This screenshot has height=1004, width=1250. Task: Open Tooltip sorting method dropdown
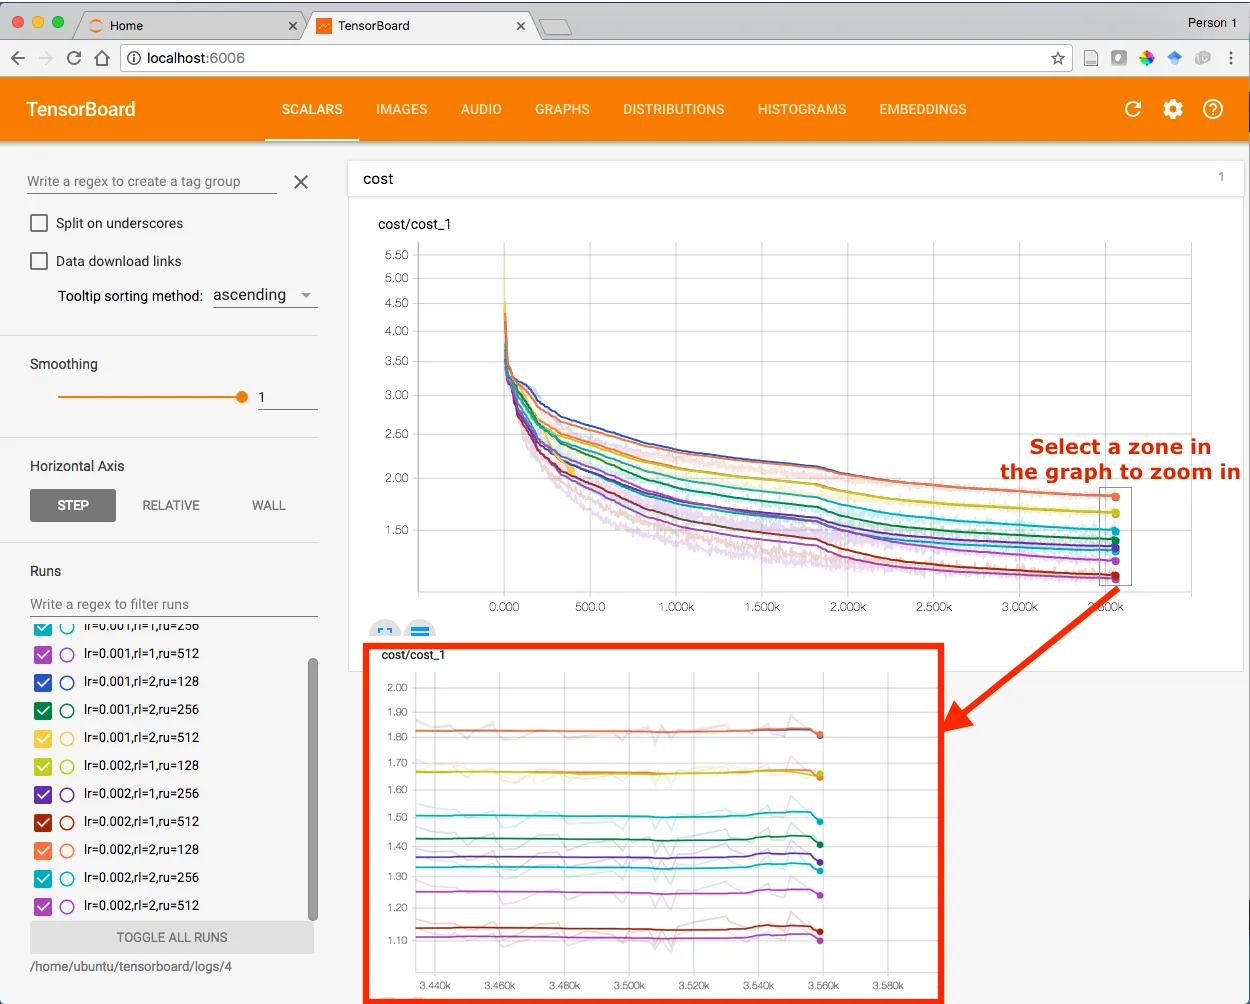coord(265,295)
